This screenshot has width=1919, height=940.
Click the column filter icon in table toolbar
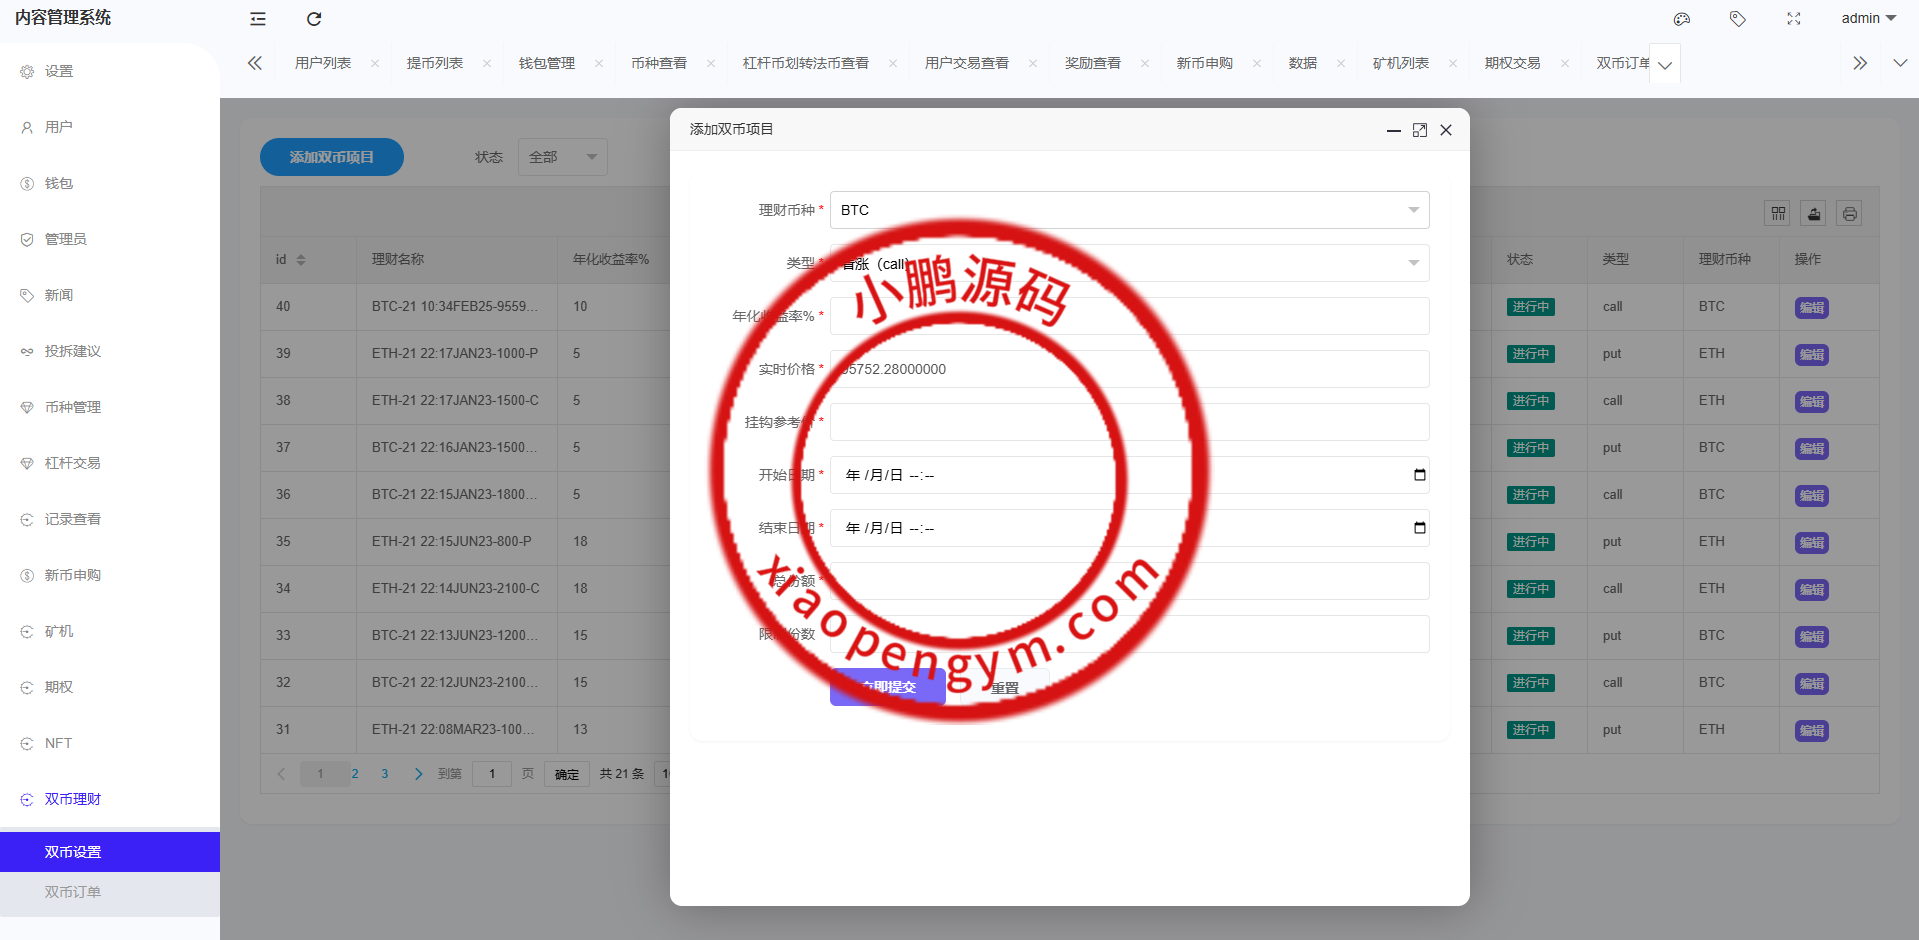pyautogui.click(x=1778, y=213)
